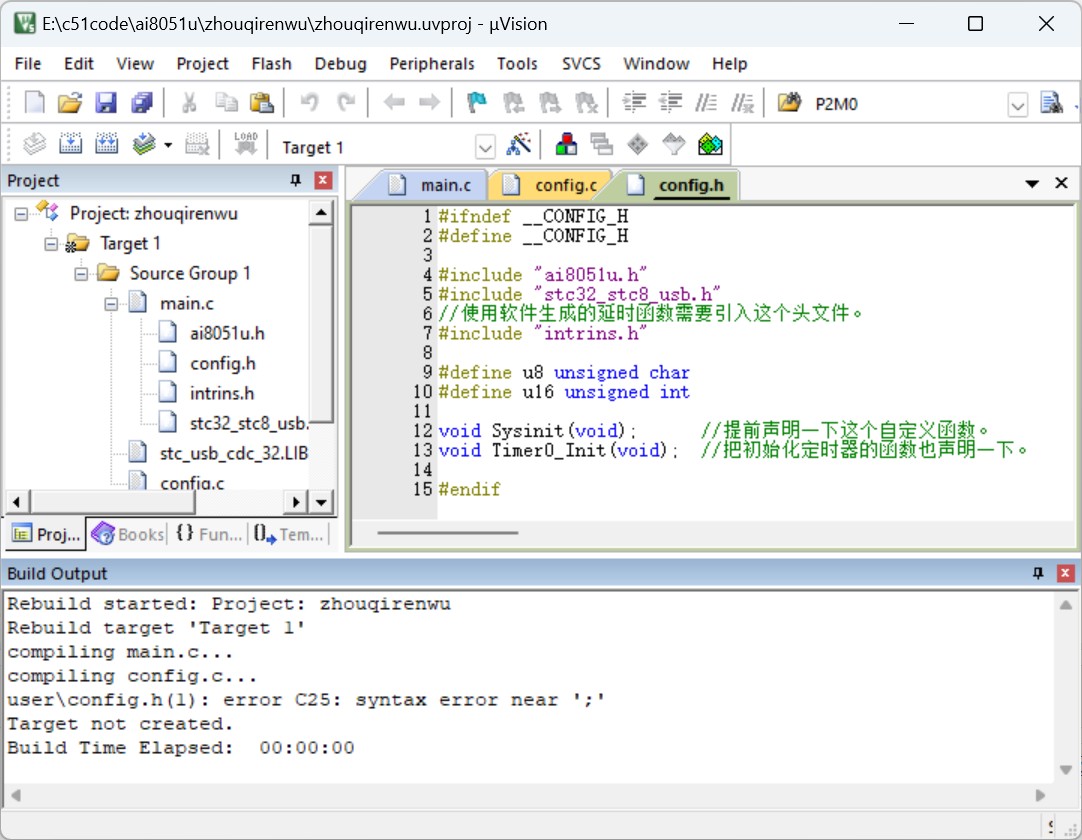Select ai8051u.h in the project tree
Screen dimensions: 1082x840
point(227,333)
